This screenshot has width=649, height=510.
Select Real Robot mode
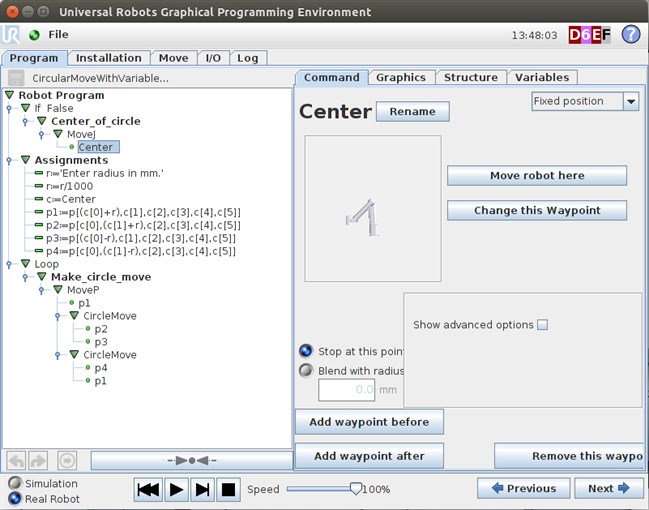[x=15, y=498]
